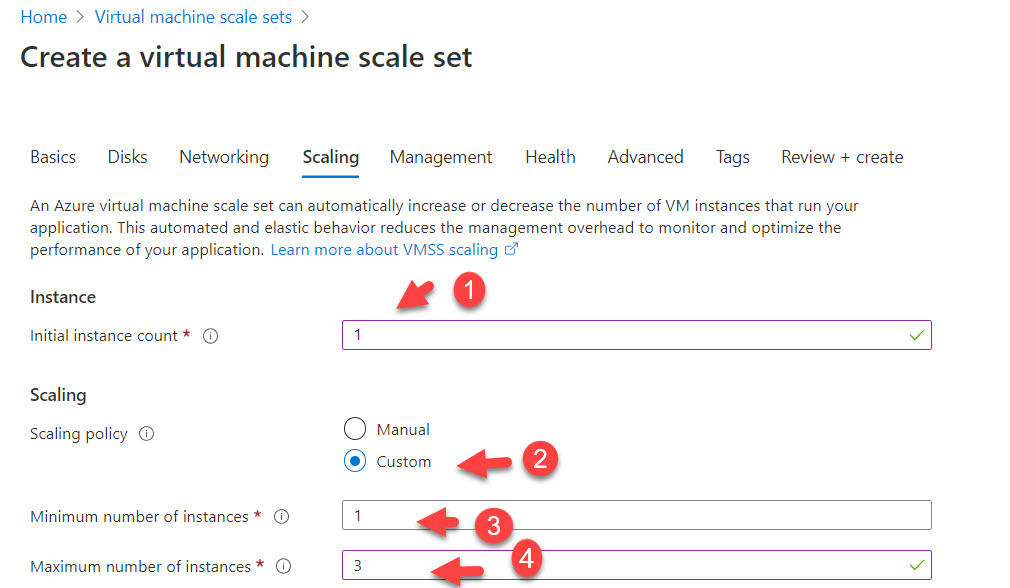Click Learn more about VMSS scaling link
Image resolution: width=1010 pixels, height=588 pixels.
384,250
